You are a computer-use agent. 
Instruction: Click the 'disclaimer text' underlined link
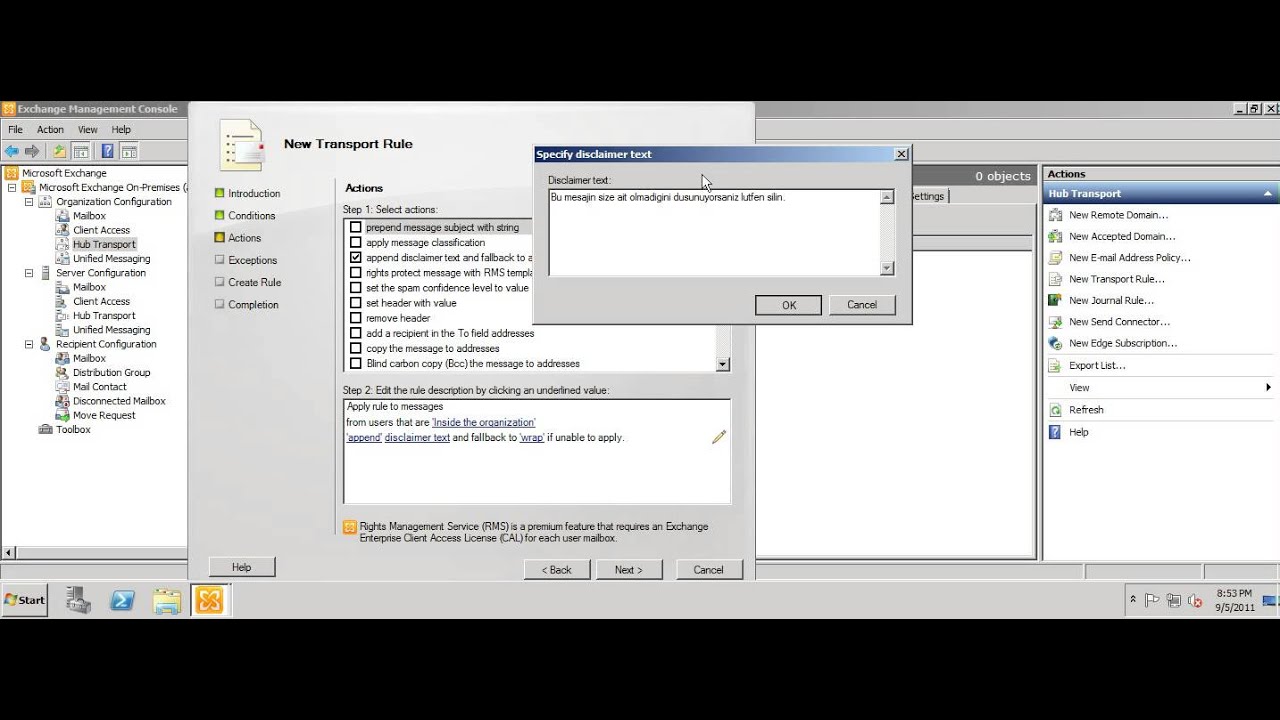417,437
